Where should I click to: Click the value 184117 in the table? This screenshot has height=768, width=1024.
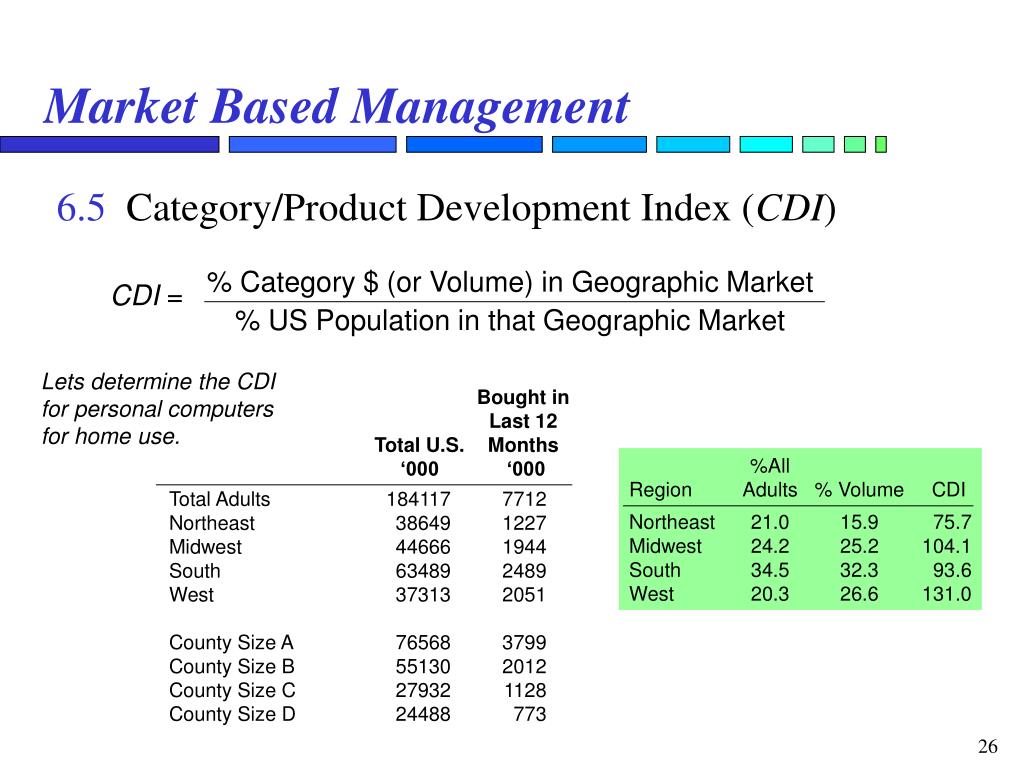419,499
